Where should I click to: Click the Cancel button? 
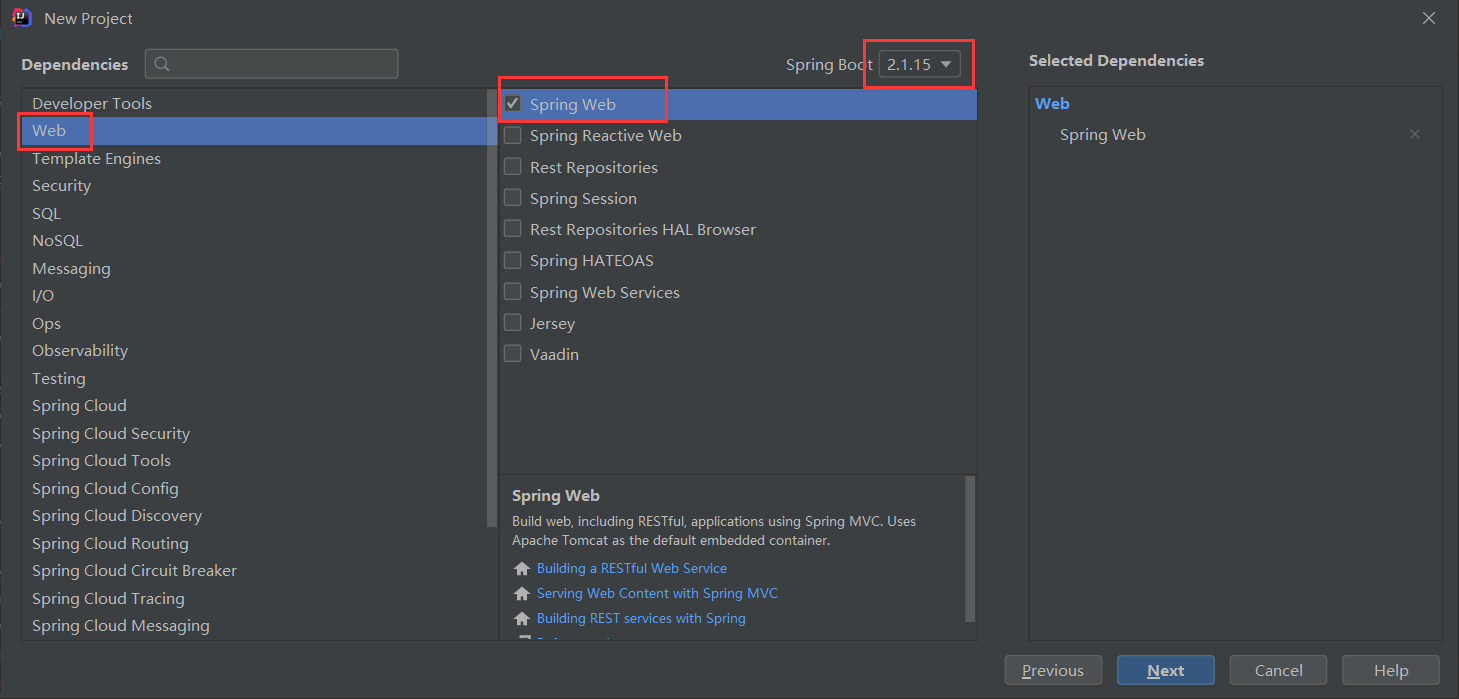[x=1278, y=670]
